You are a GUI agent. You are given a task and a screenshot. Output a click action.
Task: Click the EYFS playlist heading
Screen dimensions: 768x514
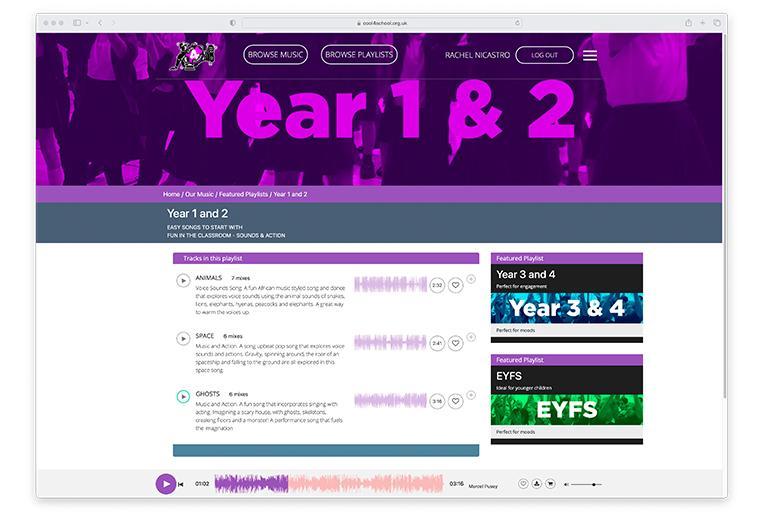click(509, 376)
